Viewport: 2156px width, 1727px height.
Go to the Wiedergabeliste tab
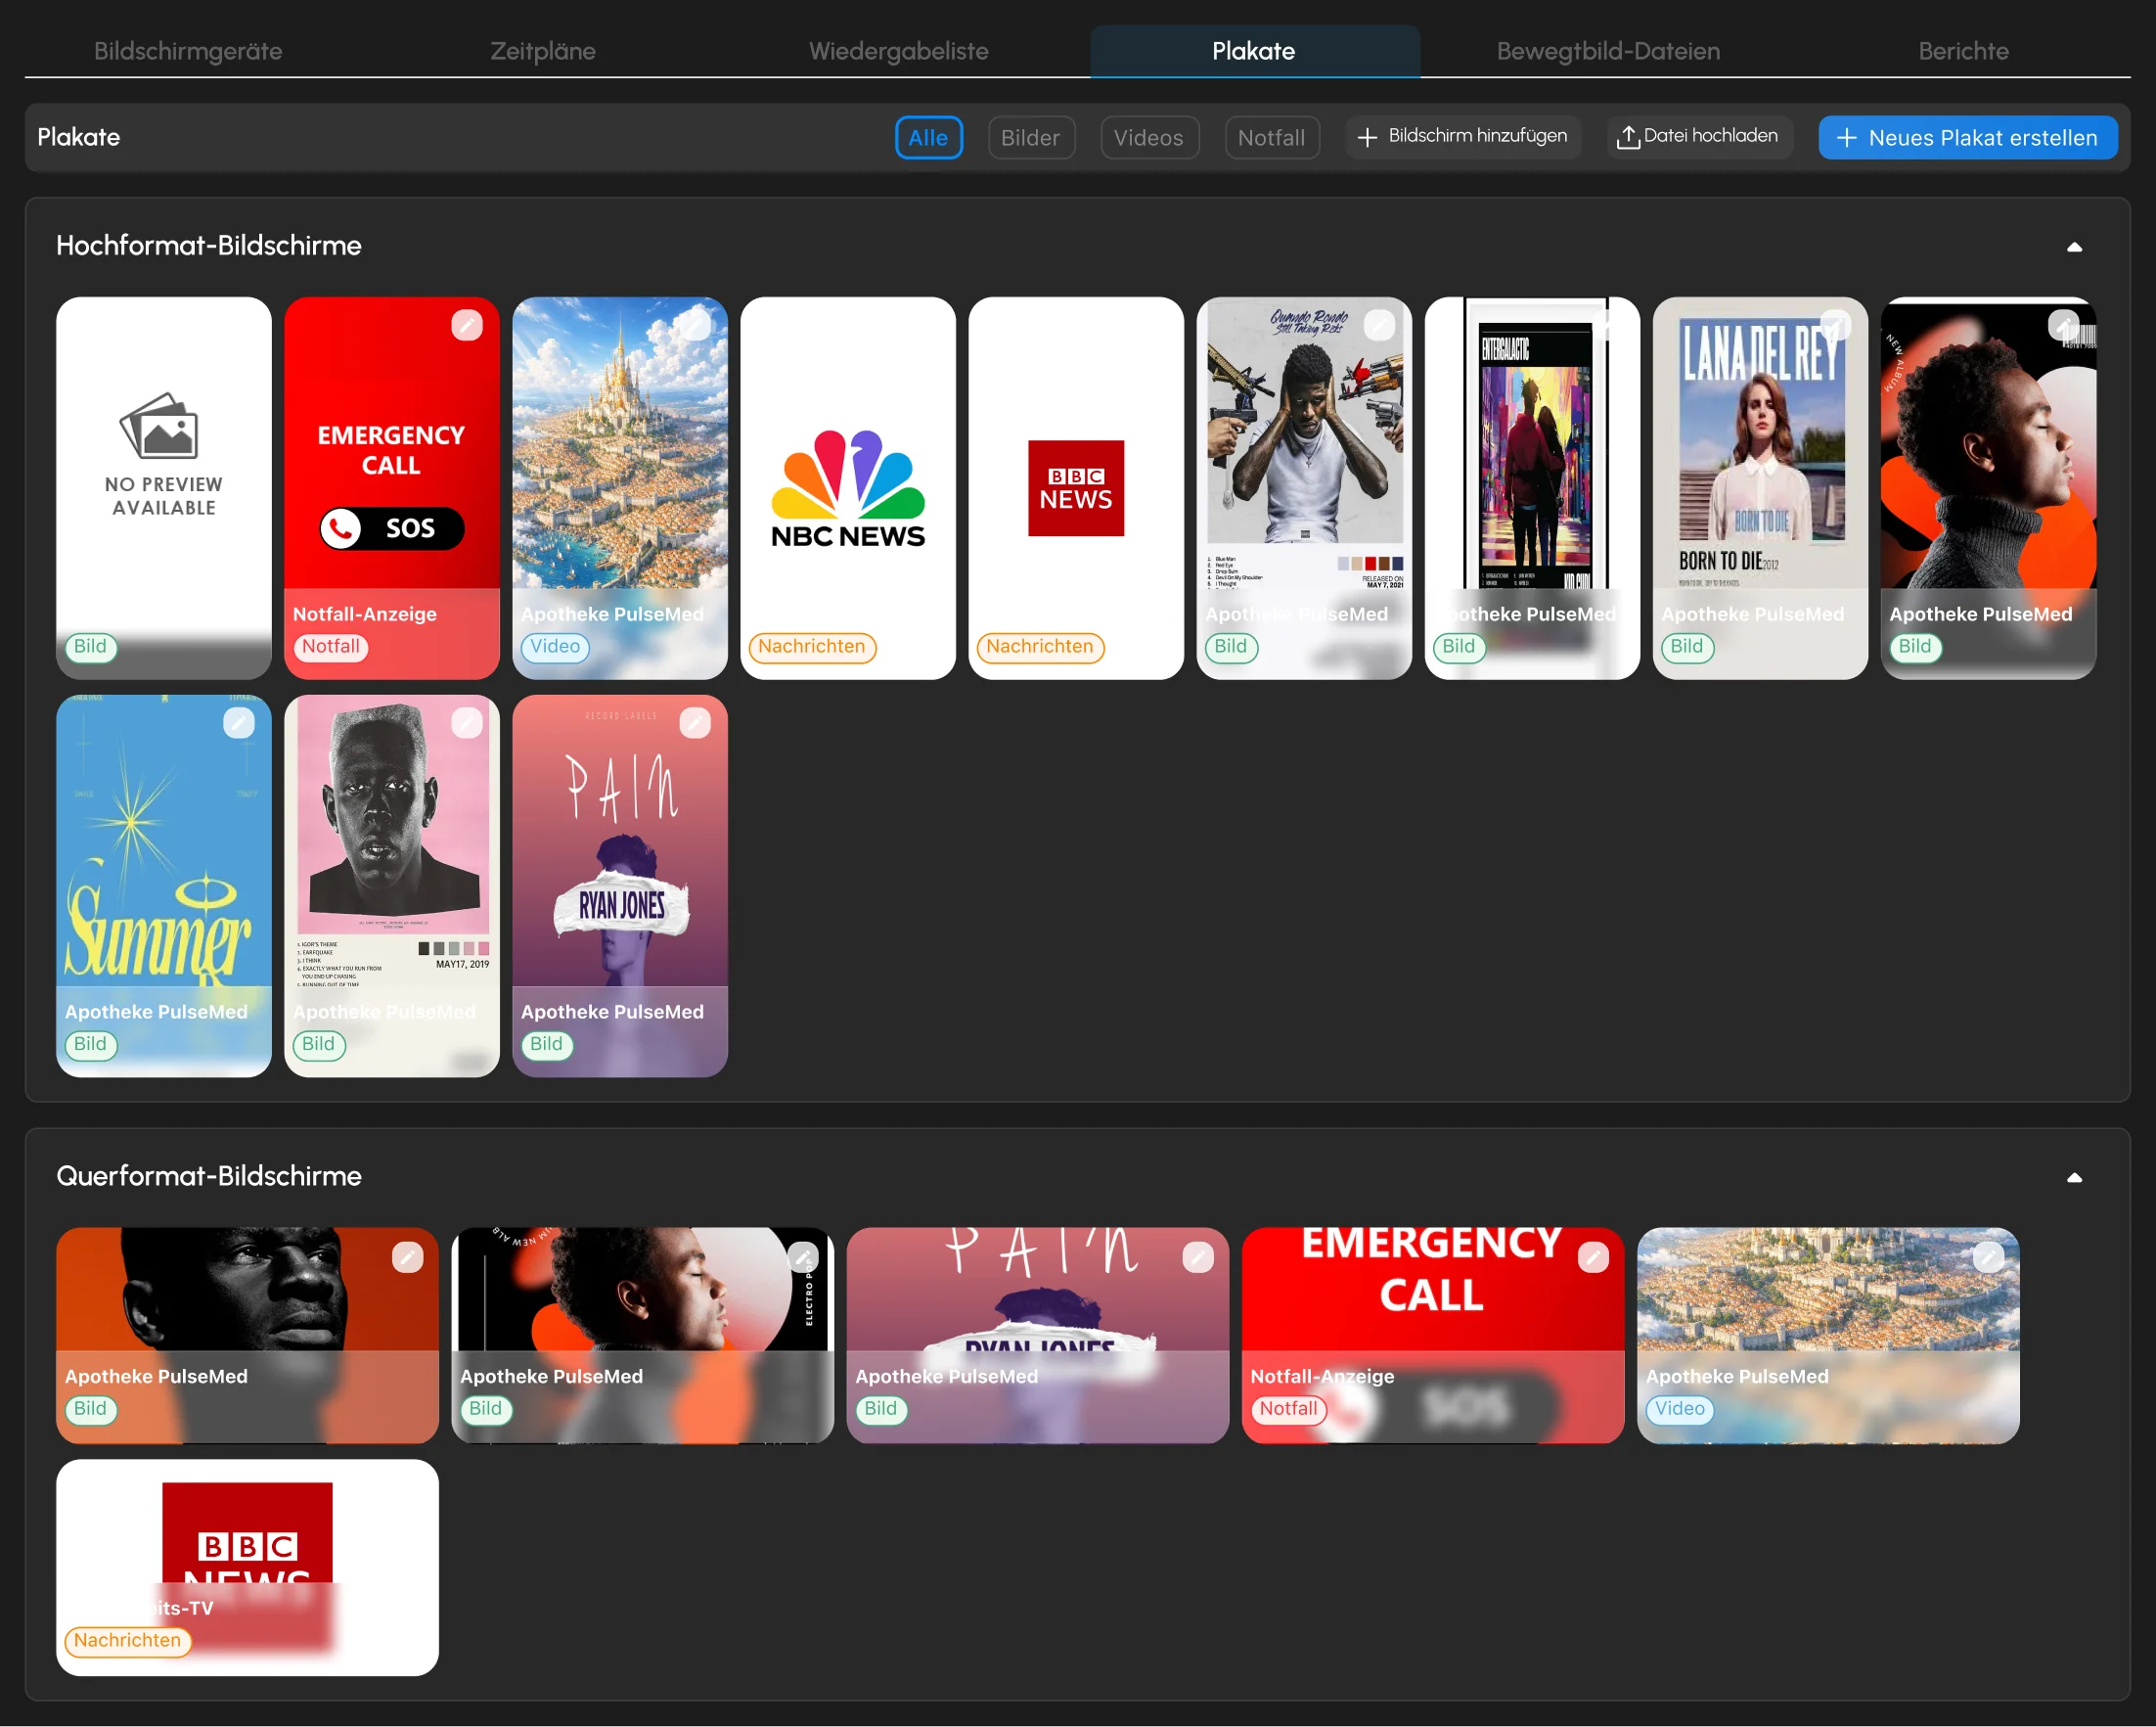point(898,51)
